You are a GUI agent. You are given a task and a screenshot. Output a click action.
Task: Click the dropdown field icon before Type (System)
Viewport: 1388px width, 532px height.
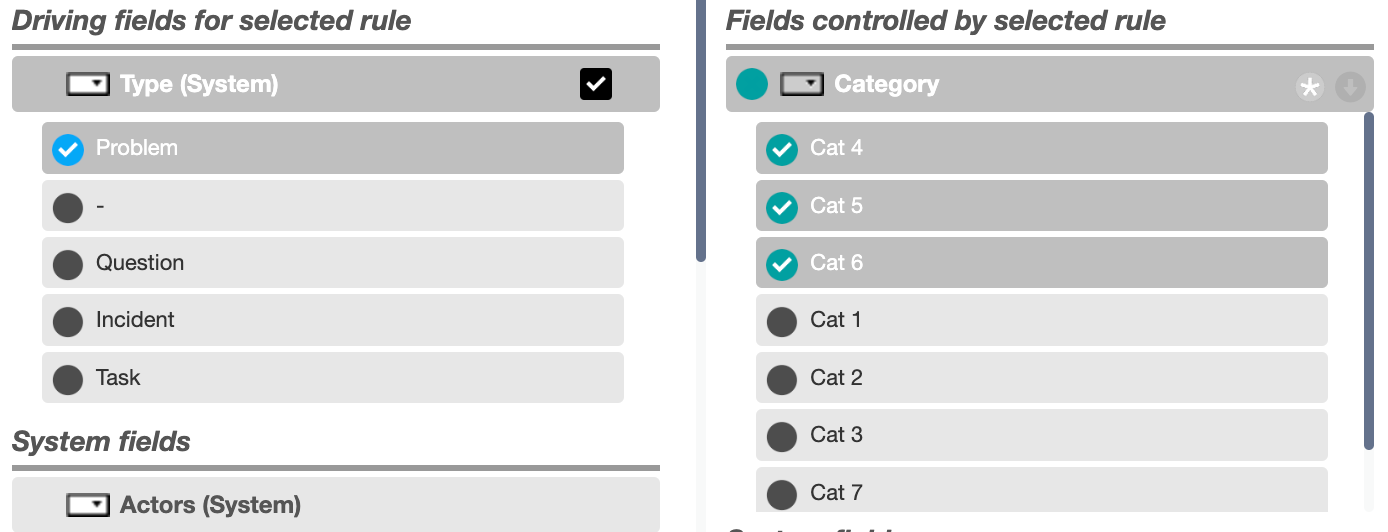point(88,84)
